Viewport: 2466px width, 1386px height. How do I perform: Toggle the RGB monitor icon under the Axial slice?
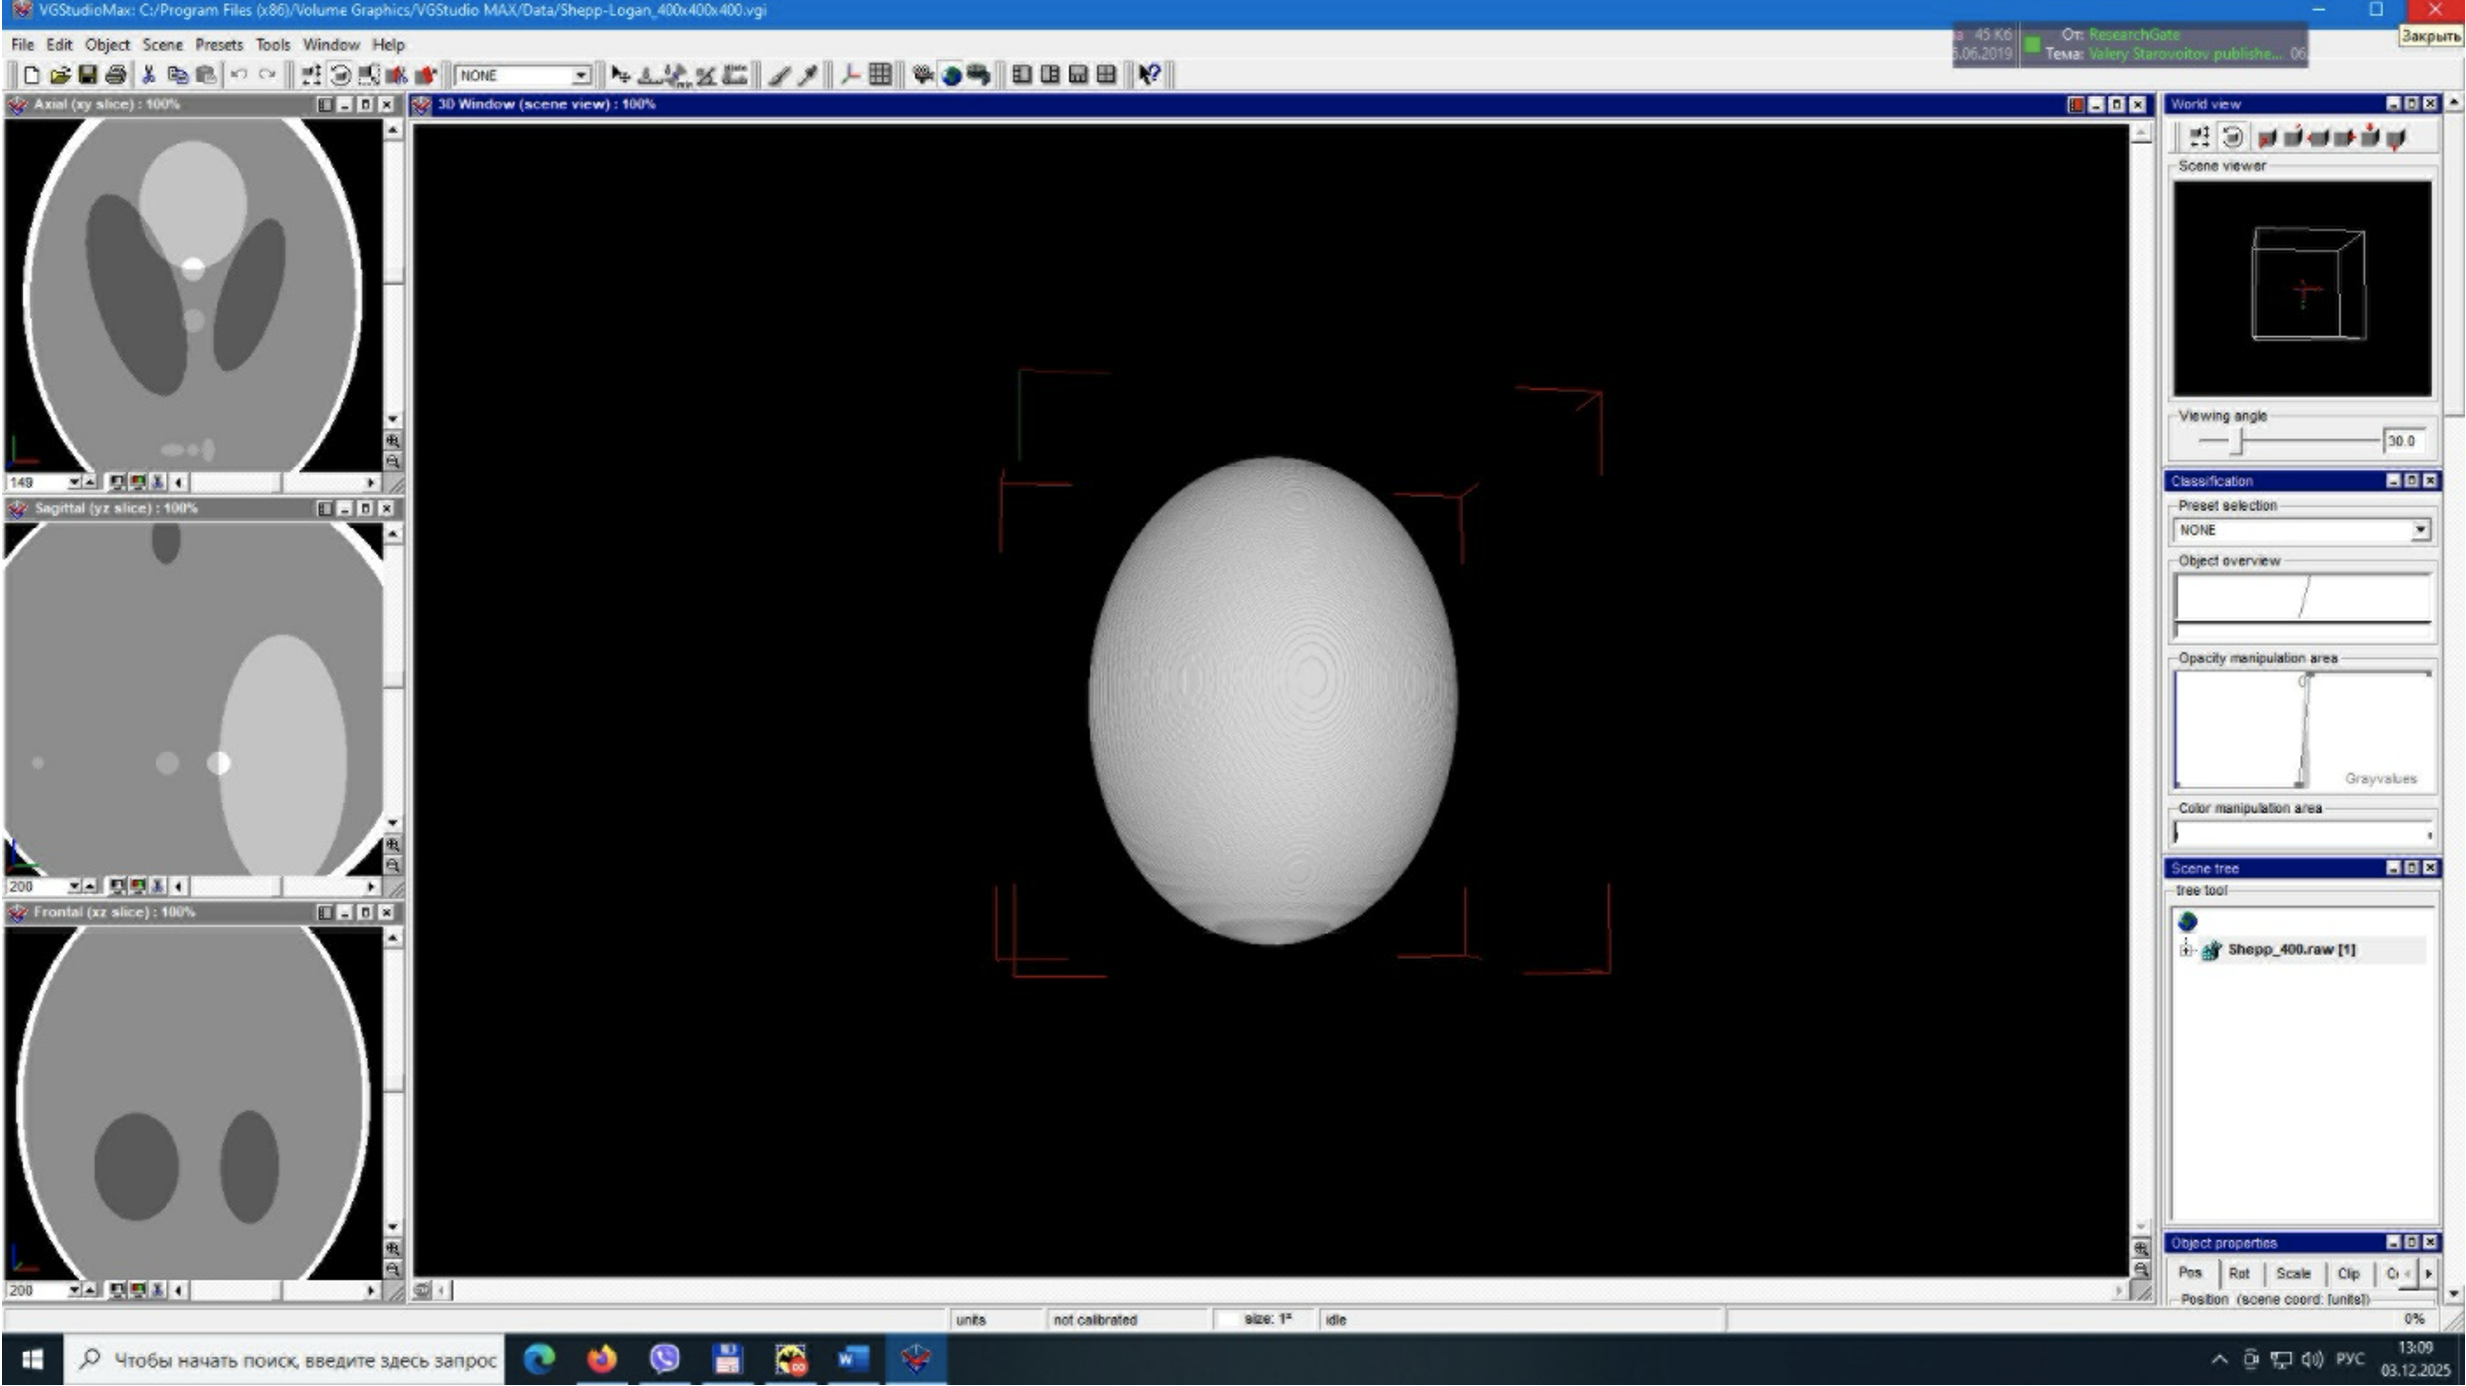coord(137,482)
